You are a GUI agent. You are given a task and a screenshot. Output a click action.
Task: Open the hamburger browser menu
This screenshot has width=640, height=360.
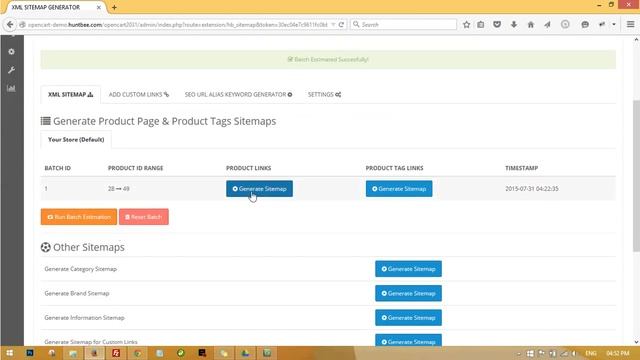630,24
